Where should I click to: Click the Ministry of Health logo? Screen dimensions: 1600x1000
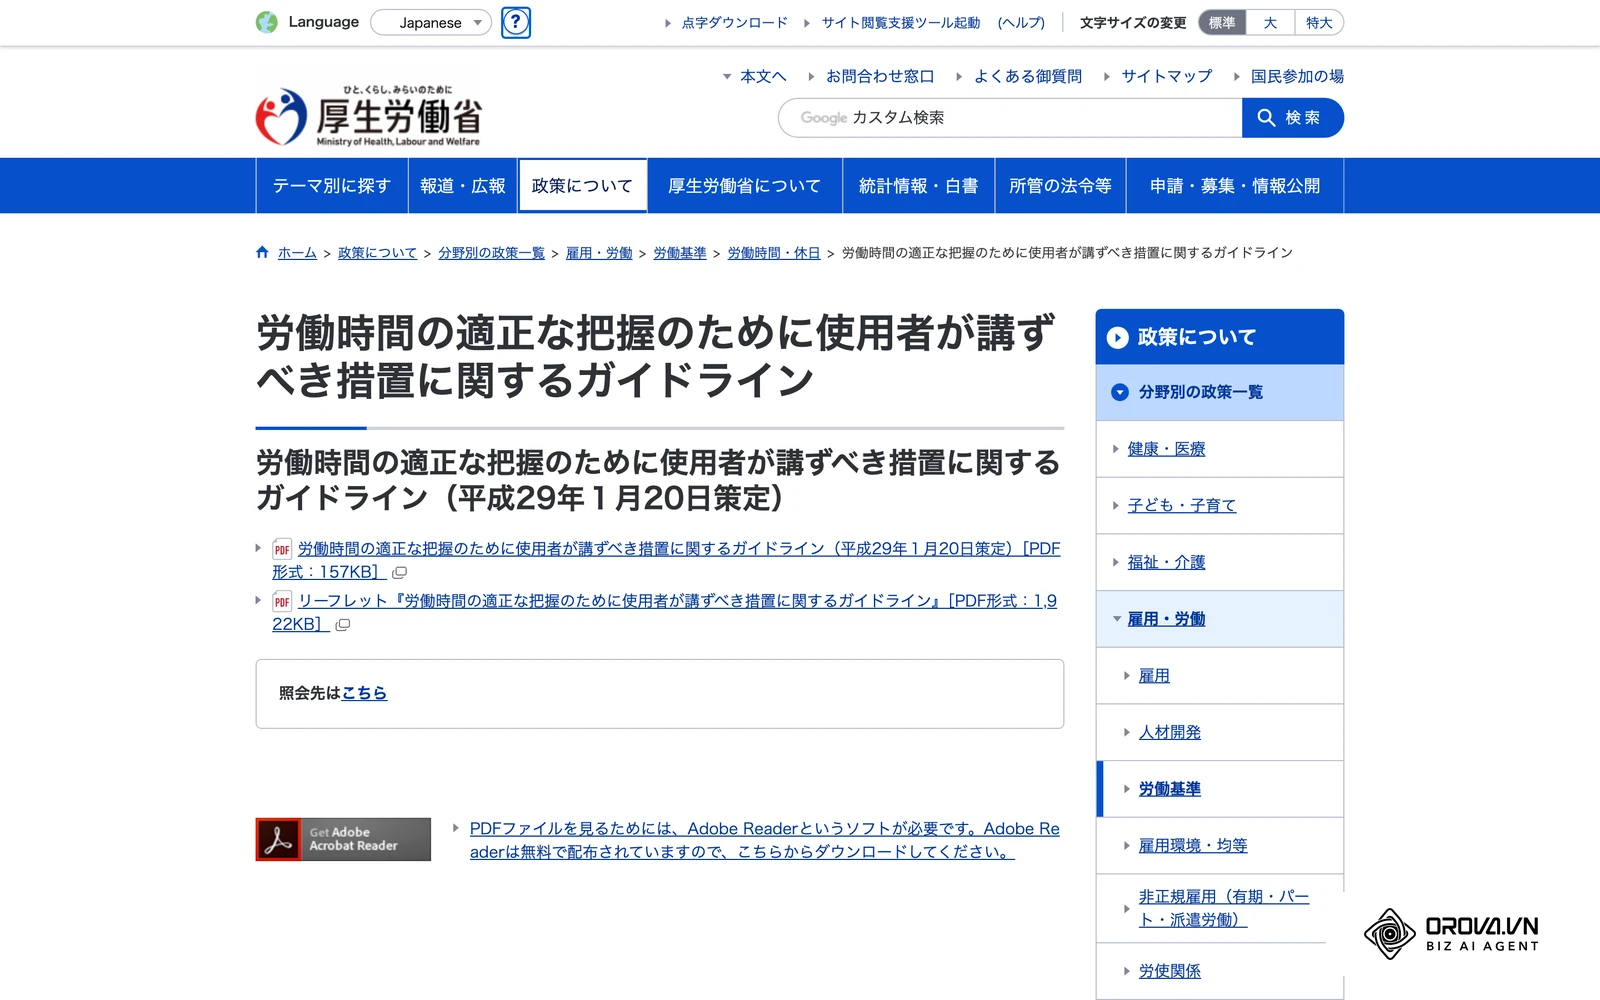pyautogui.click(x=369, y=116)
